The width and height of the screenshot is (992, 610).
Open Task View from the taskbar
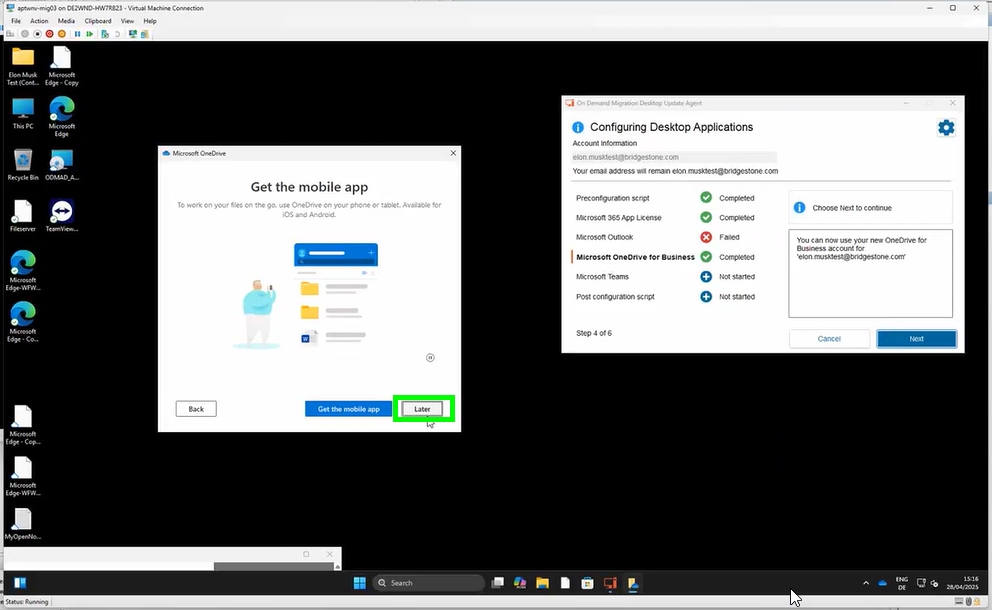[498, 583]
